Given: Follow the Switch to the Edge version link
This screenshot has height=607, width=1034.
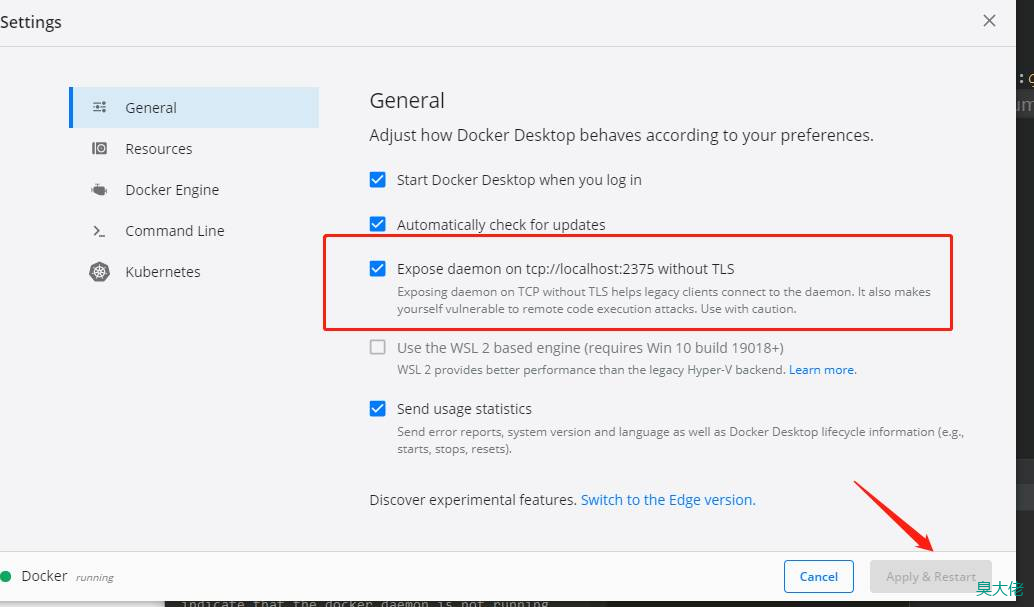Looking at the screenshot, I should (x=668, y=499).
